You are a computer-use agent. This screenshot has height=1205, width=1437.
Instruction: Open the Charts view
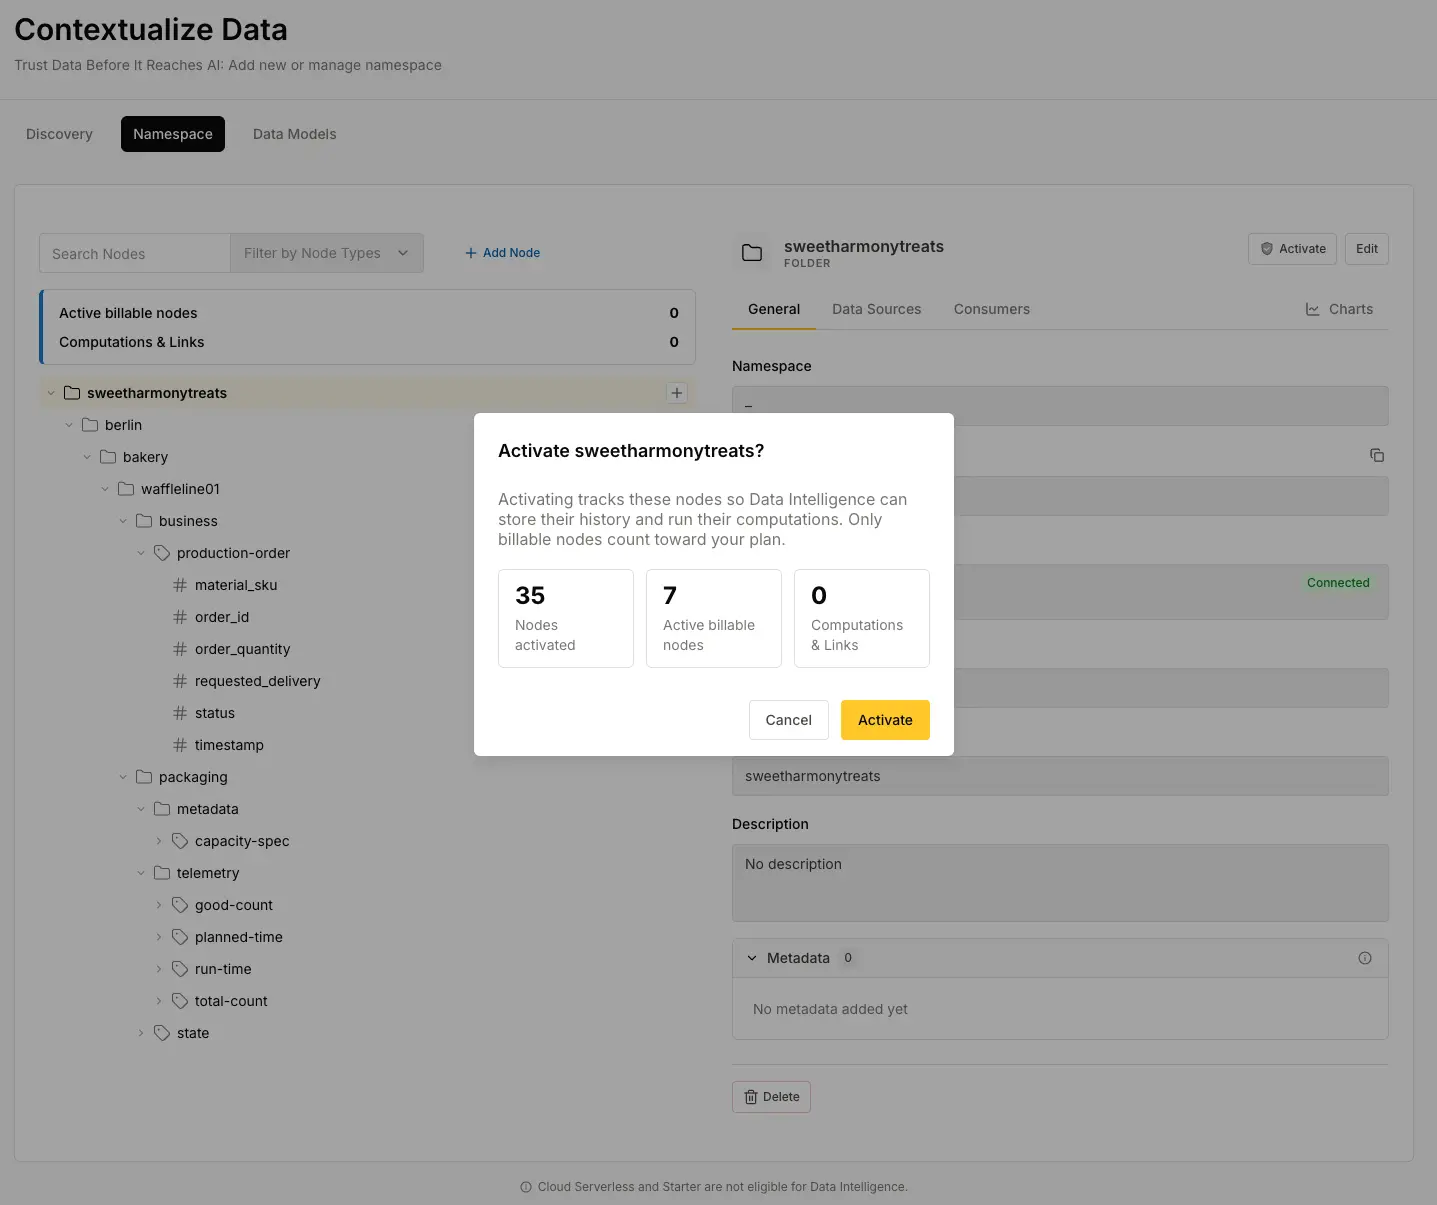[1339, 309]
